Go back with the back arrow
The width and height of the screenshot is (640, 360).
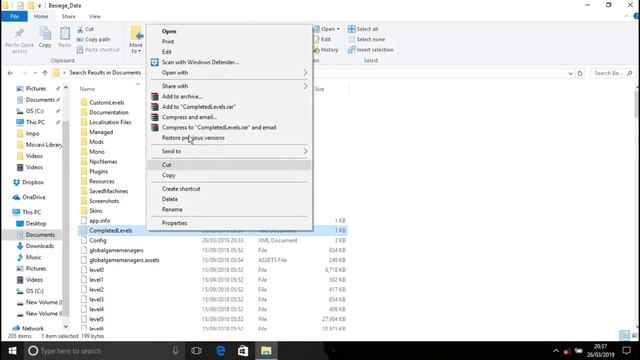[11, 73]
